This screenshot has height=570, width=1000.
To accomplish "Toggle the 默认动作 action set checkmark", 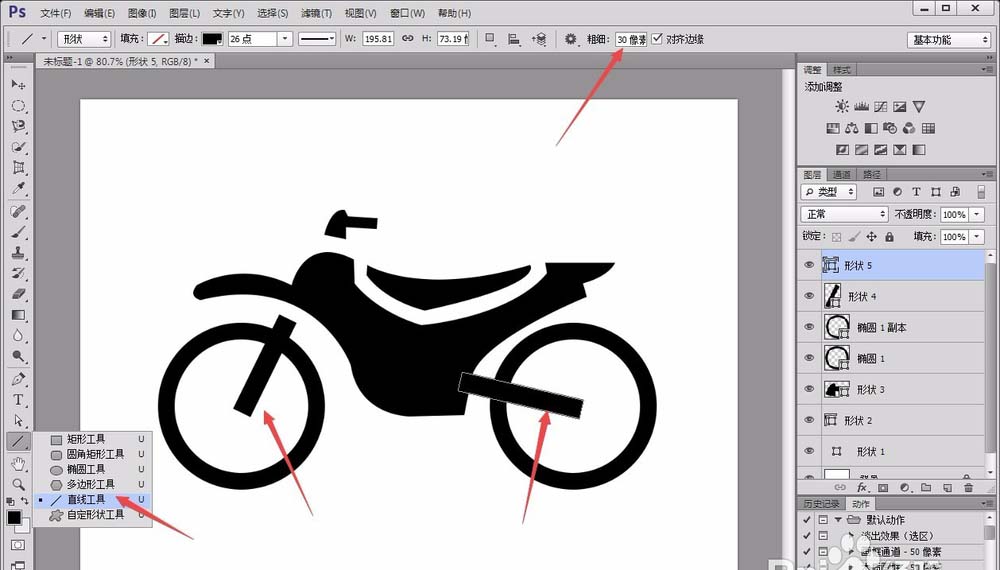I will [807, 520].
